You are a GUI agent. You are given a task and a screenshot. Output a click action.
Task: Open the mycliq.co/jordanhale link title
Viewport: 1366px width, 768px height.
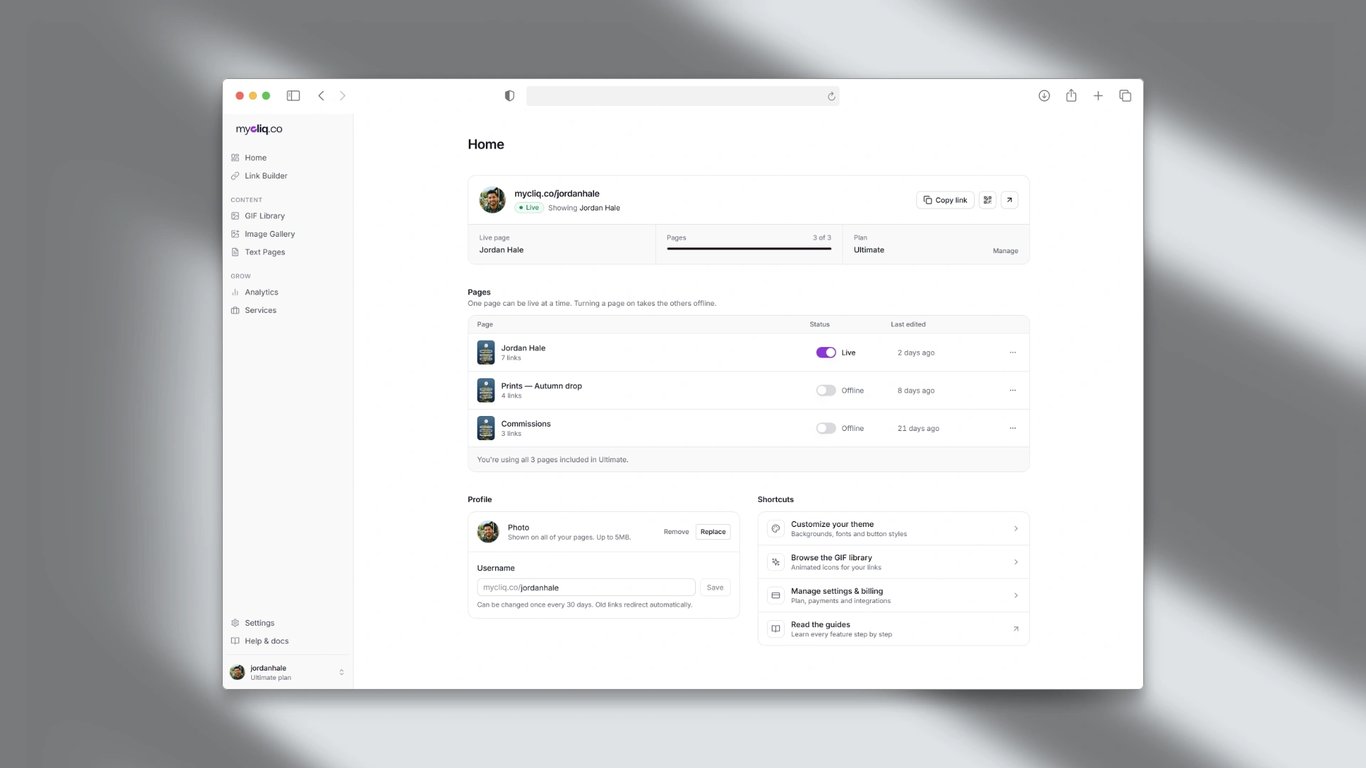[557, 194]
